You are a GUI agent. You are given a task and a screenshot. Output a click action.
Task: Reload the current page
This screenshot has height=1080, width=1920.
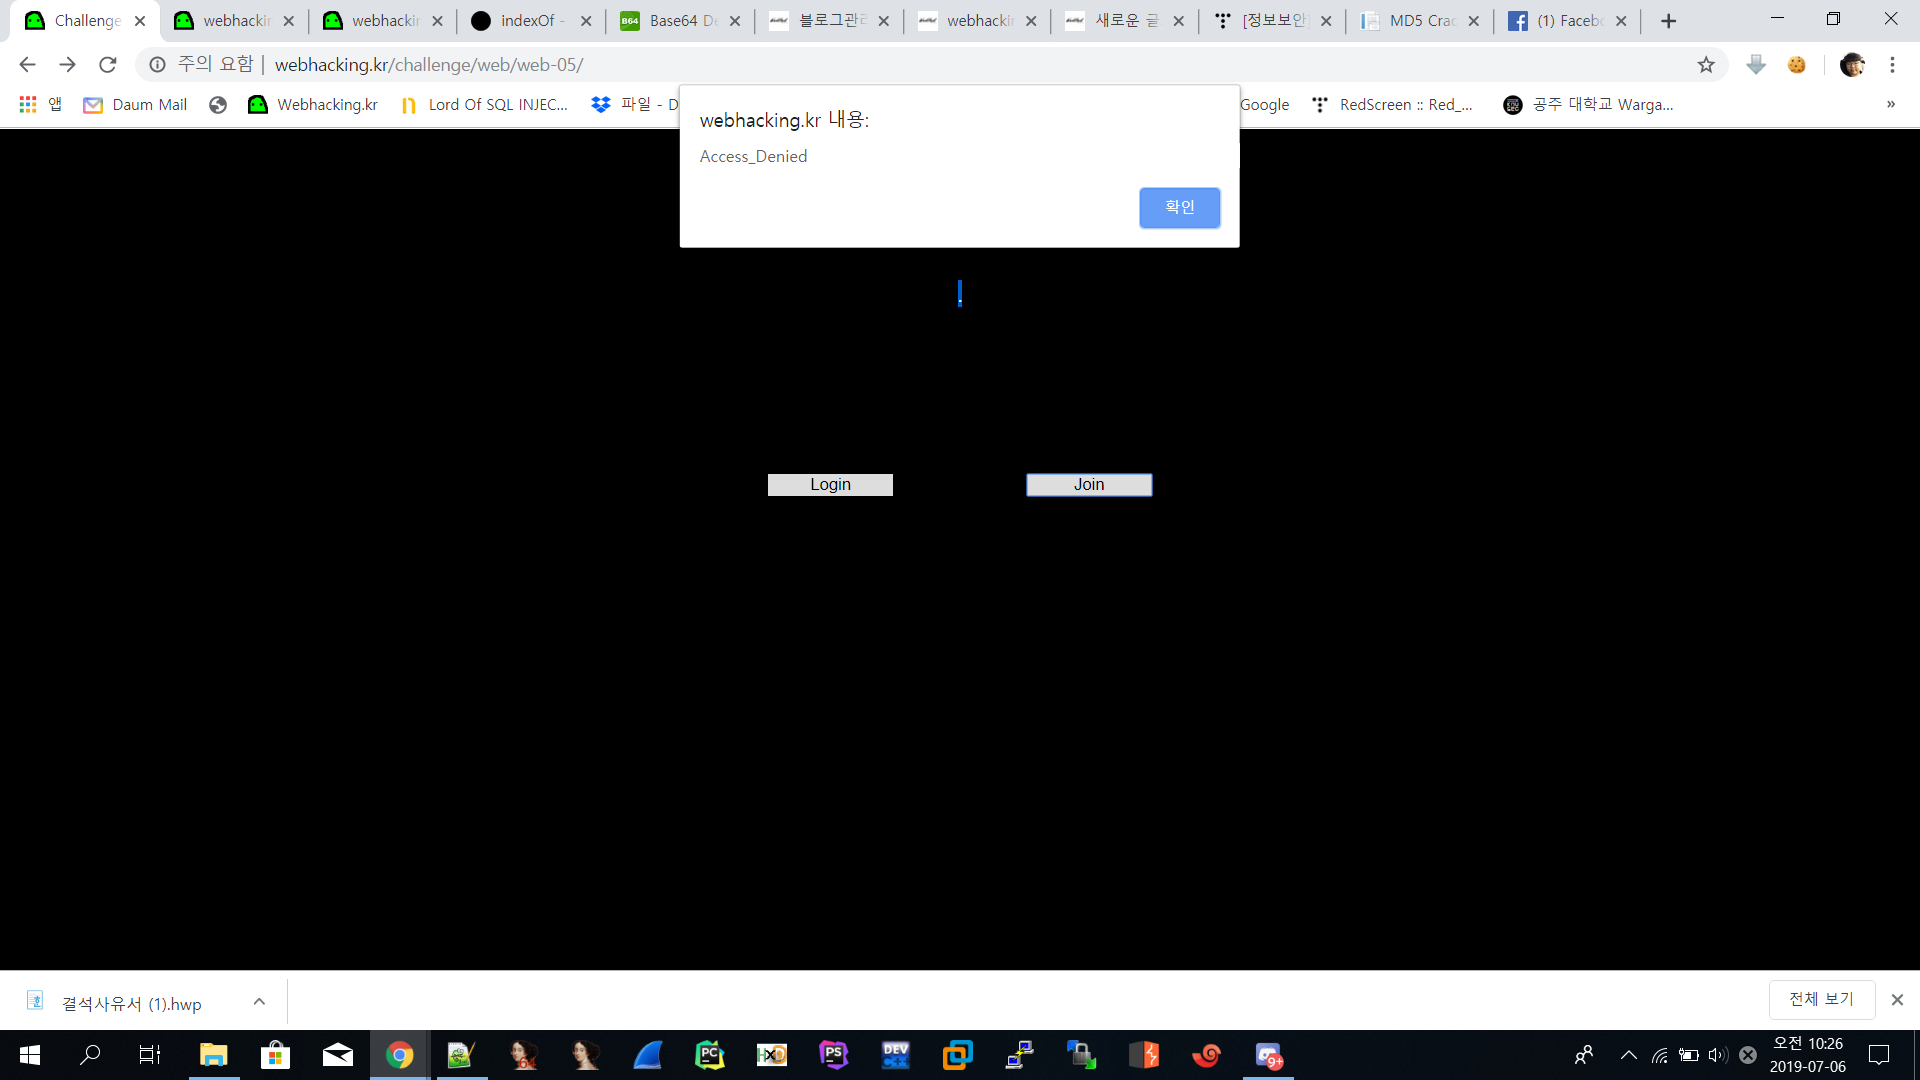108,65
